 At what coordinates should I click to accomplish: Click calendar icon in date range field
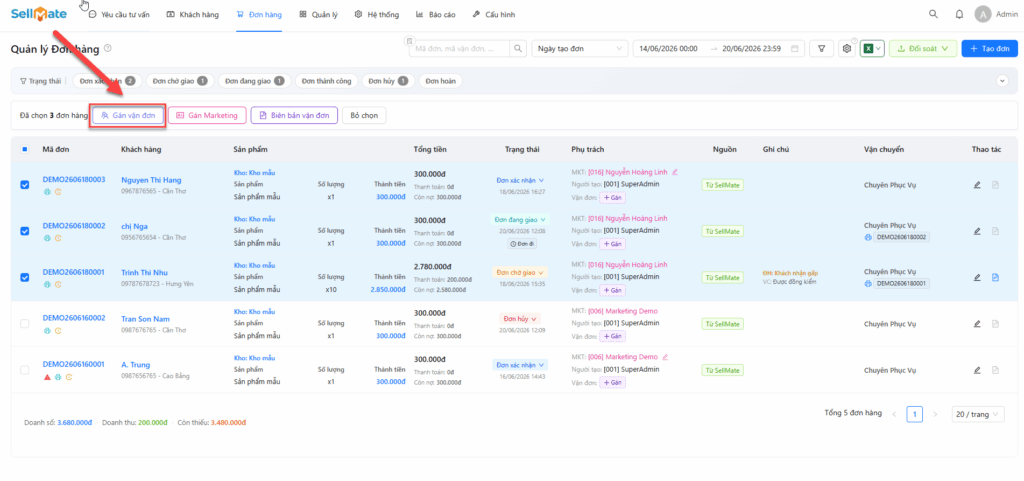pos(794,49)
